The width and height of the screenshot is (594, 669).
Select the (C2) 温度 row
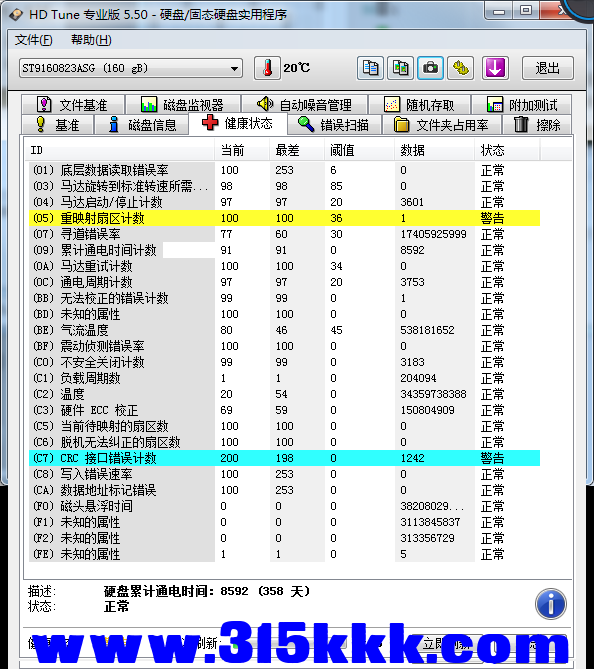284,394
